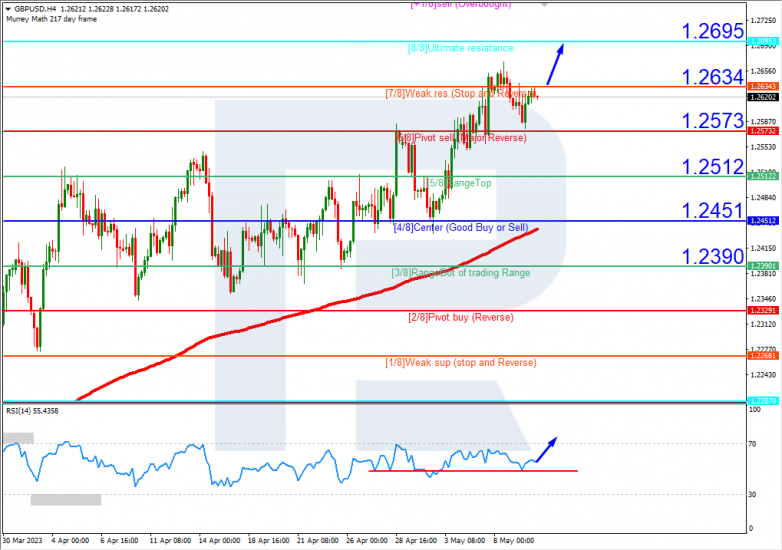Select the [2/8]Pivot buy (Reverse) label
782x550 pixels.
tap(461, 317)
